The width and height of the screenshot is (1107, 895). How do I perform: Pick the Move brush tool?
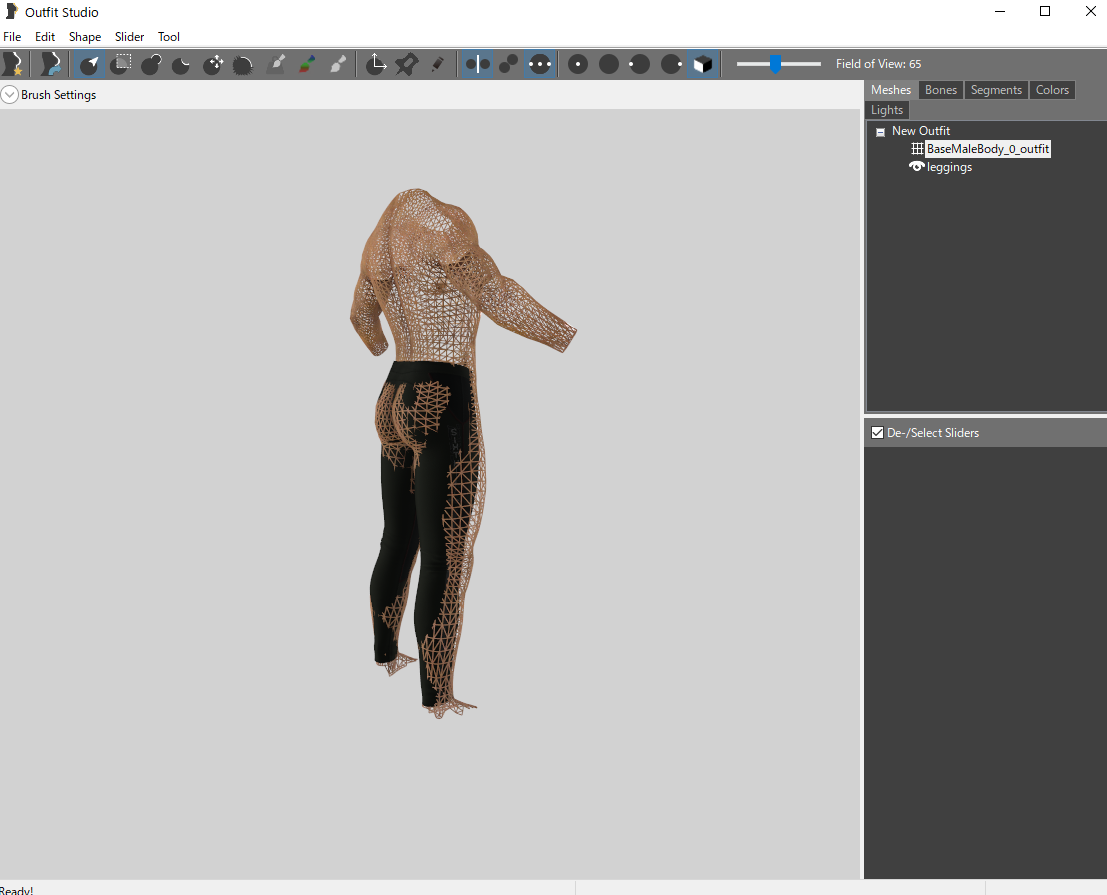(213, 64)
